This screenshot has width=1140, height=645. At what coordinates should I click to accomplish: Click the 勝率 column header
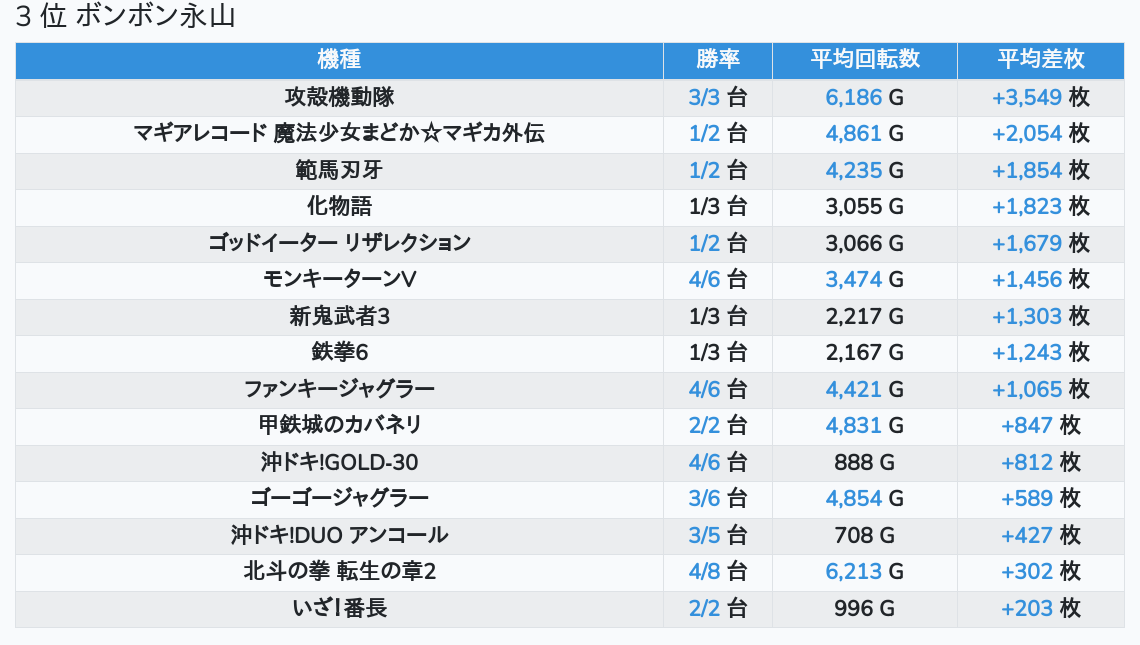tap(717, 60)
